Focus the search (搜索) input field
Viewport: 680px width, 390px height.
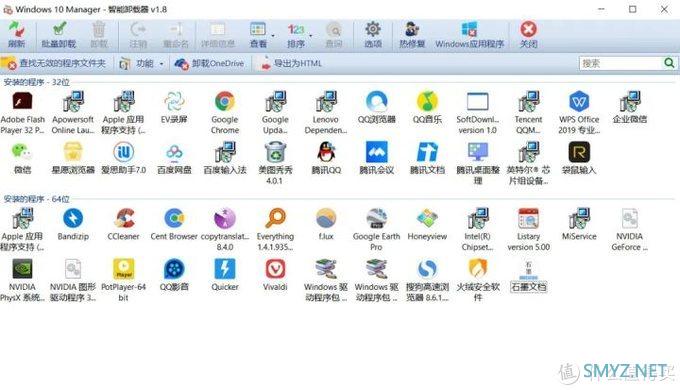pyautogui.click(x=620, y=63)
